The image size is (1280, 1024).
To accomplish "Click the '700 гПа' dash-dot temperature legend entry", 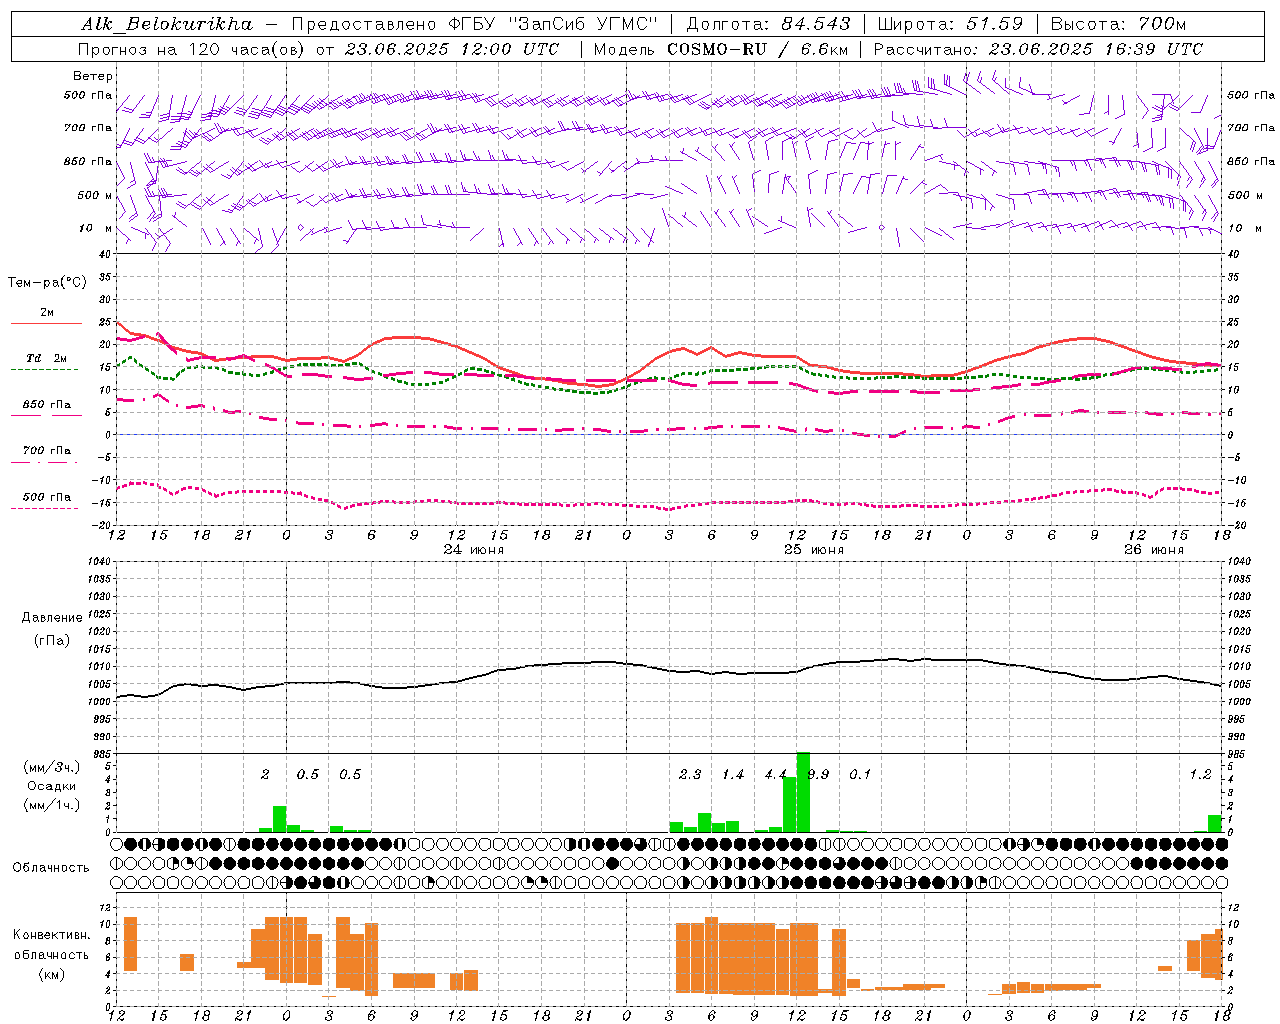I will tap(46, 451).
